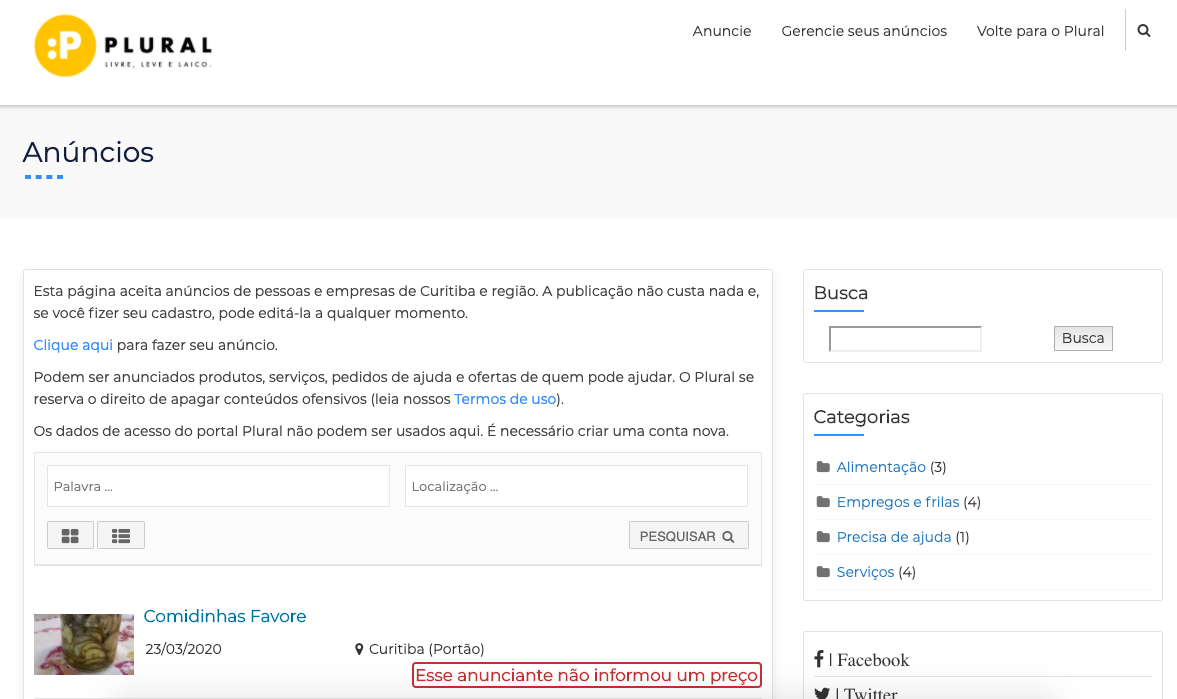Viewport: 1177px width, 699px height.
Task: Open the Anuncie menu item
Action: pos(721,31)
